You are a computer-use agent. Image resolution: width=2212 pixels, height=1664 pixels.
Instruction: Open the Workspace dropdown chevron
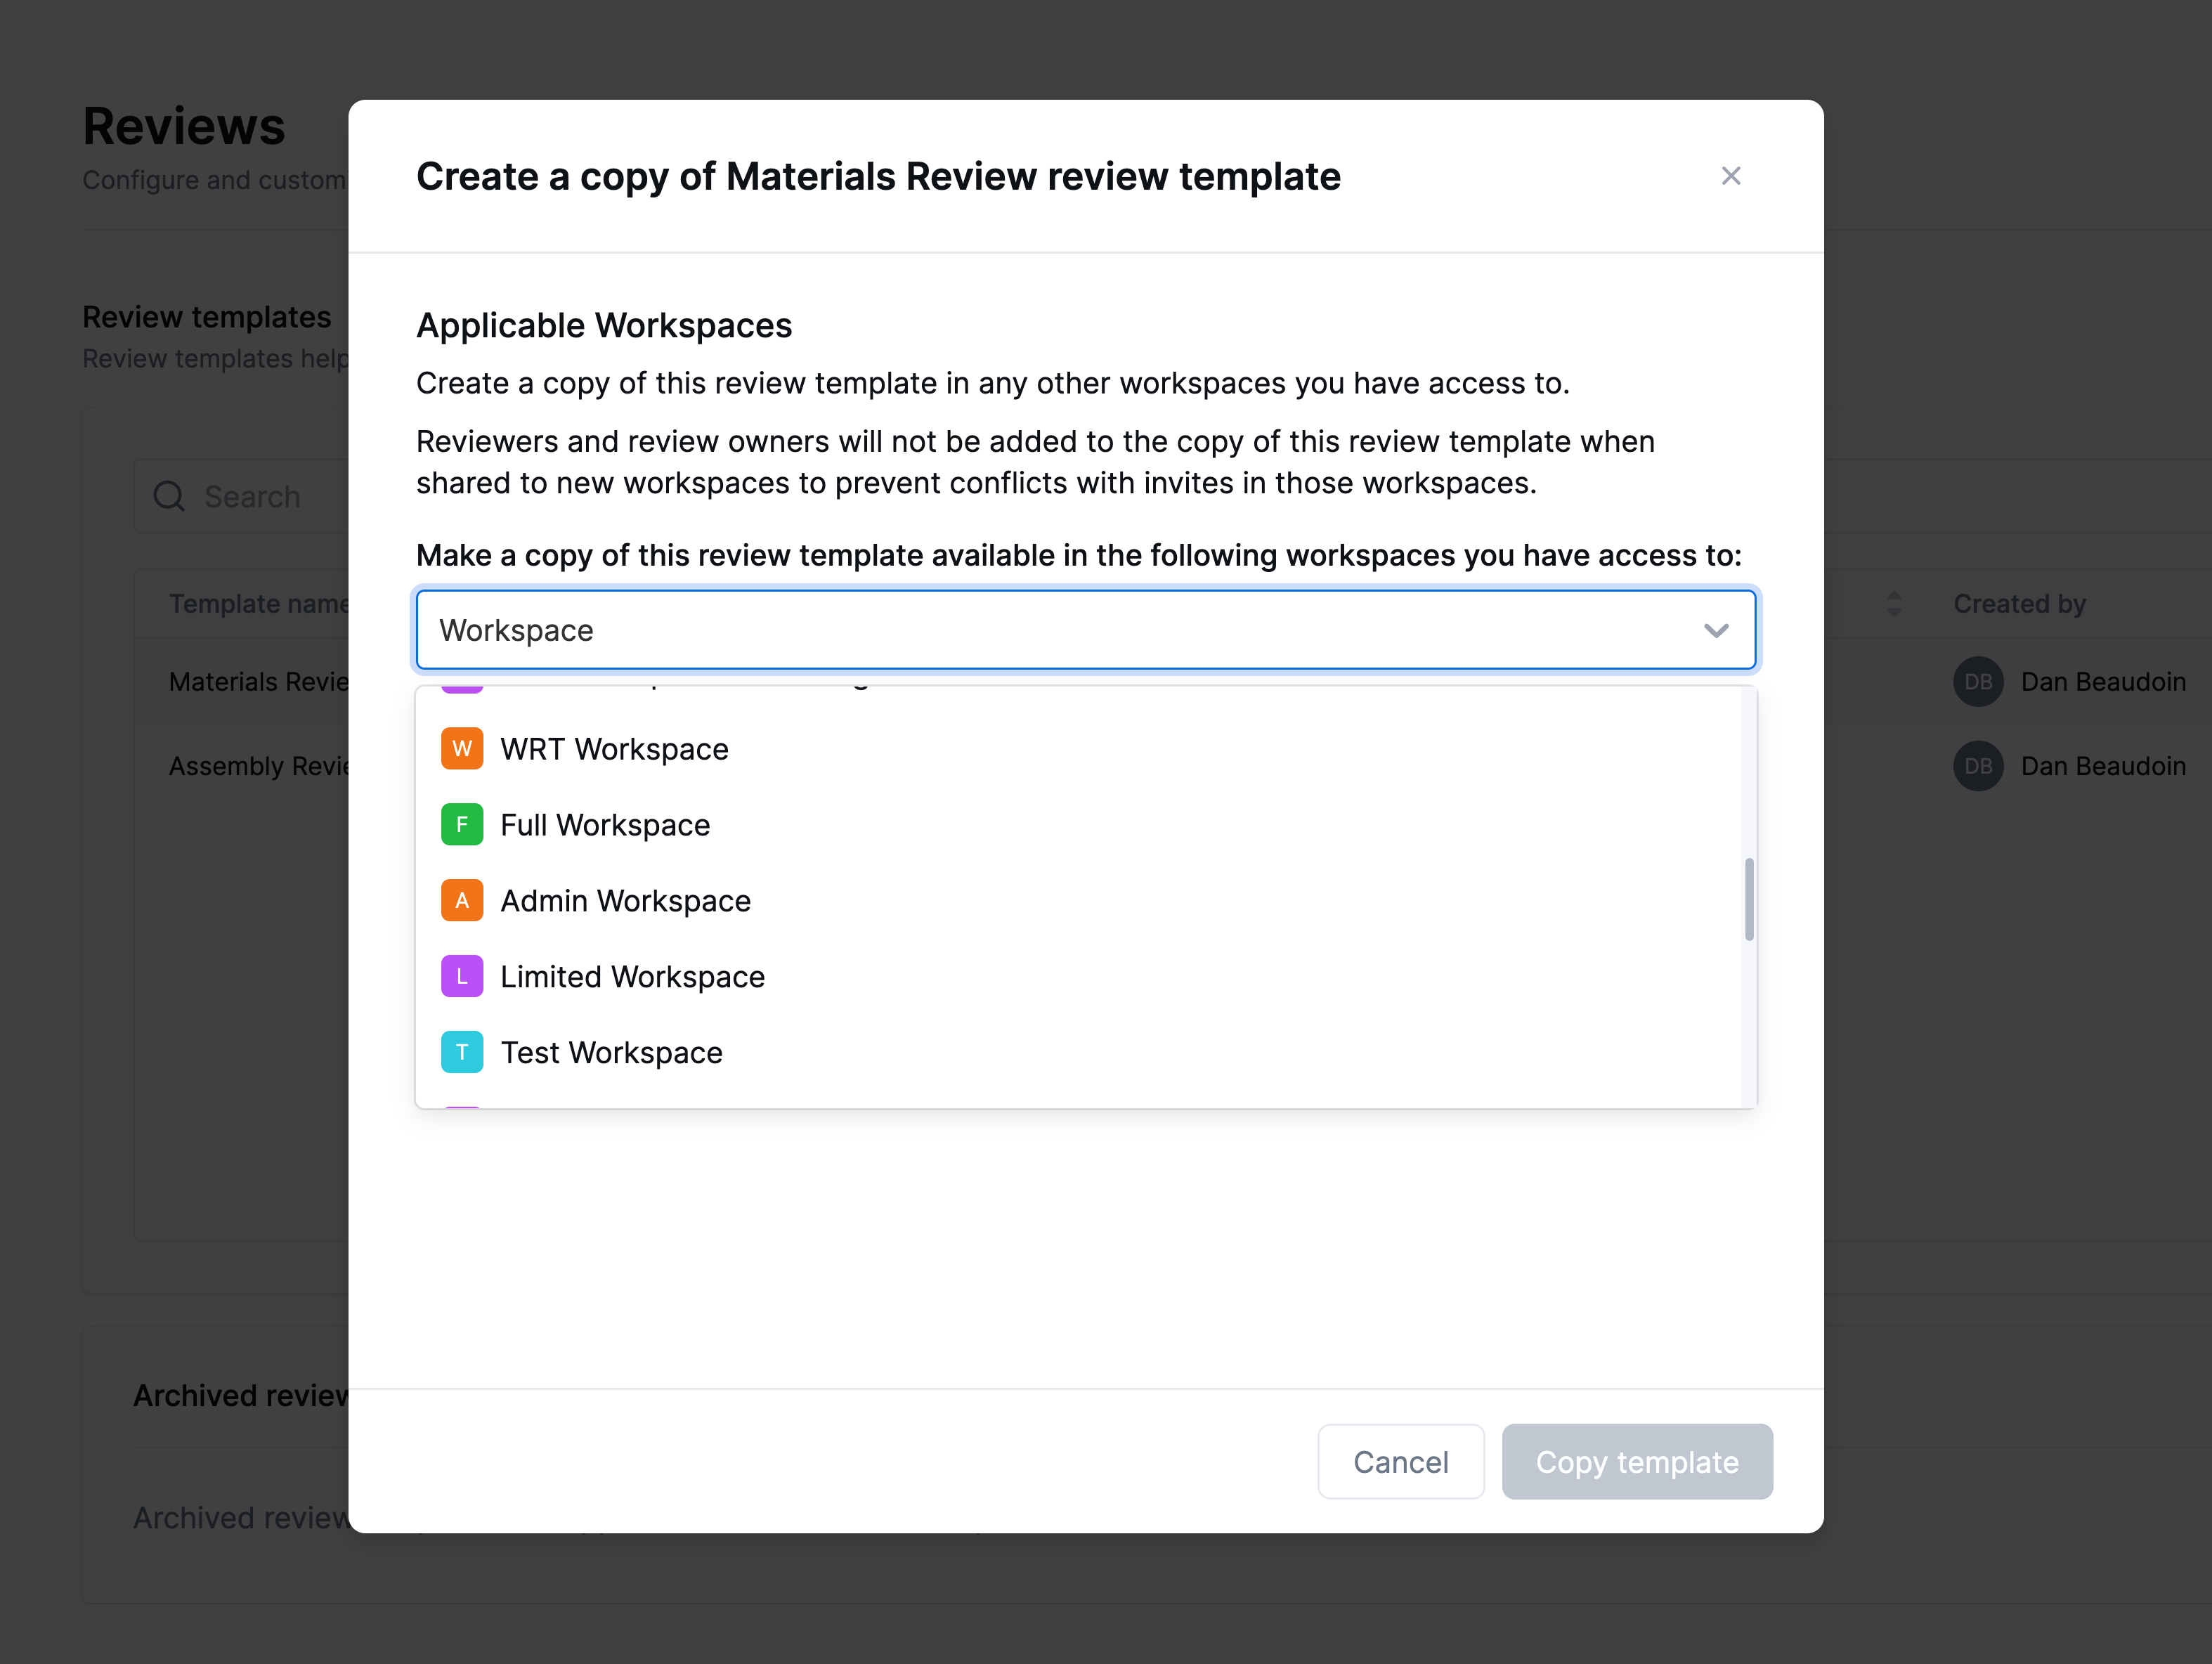(x=1716, y=630)
